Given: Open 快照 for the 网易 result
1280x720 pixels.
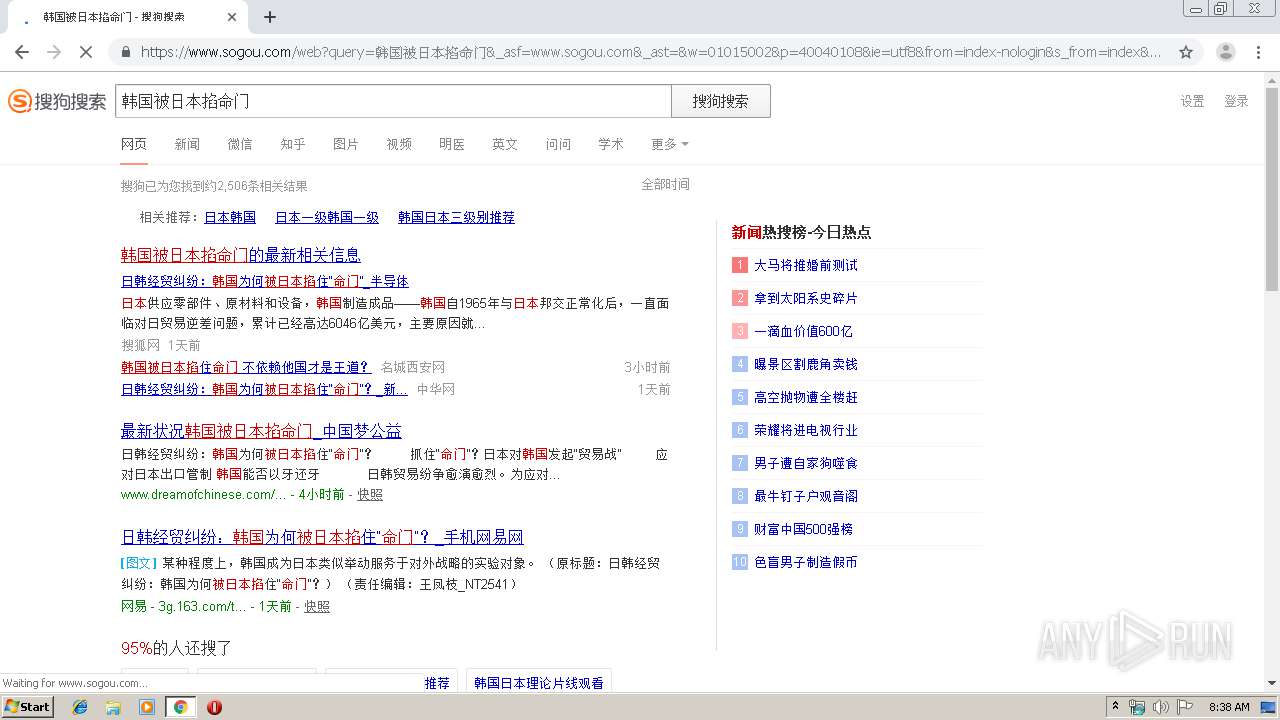Looking at the screenshot, I should click(317, 606).
